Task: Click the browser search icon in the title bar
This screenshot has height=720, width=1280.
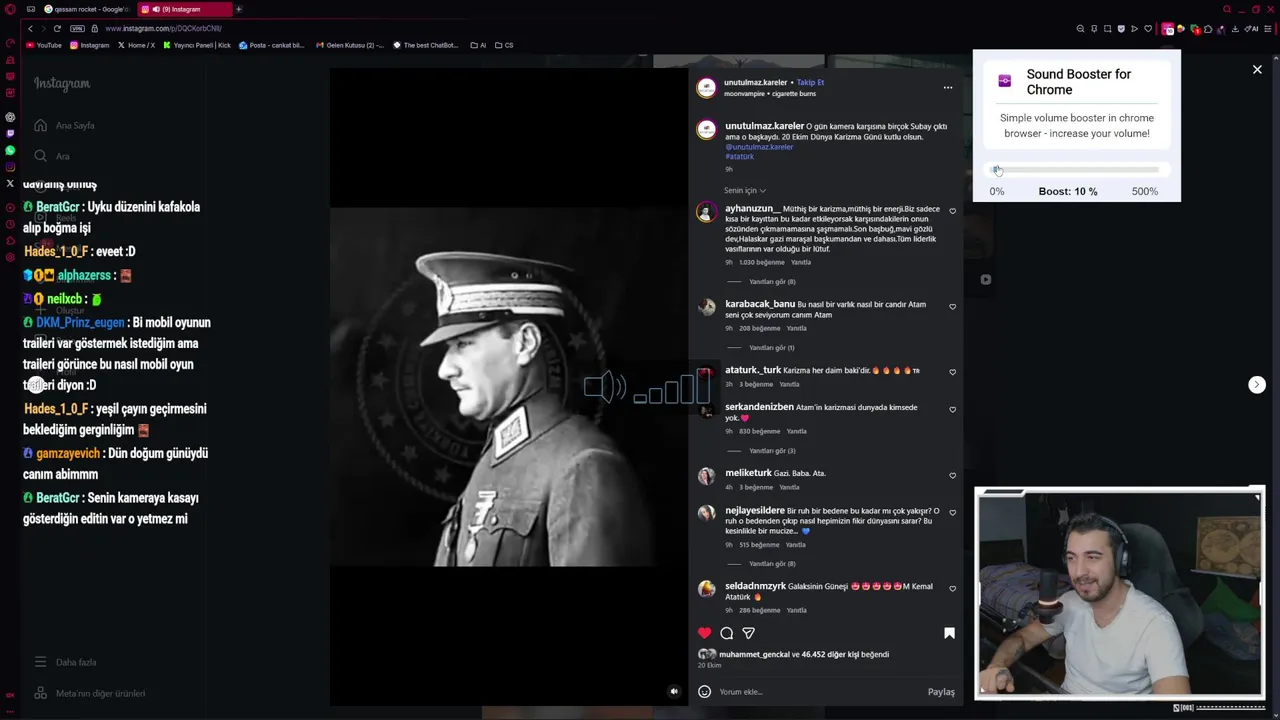Action: (1227, 9)
